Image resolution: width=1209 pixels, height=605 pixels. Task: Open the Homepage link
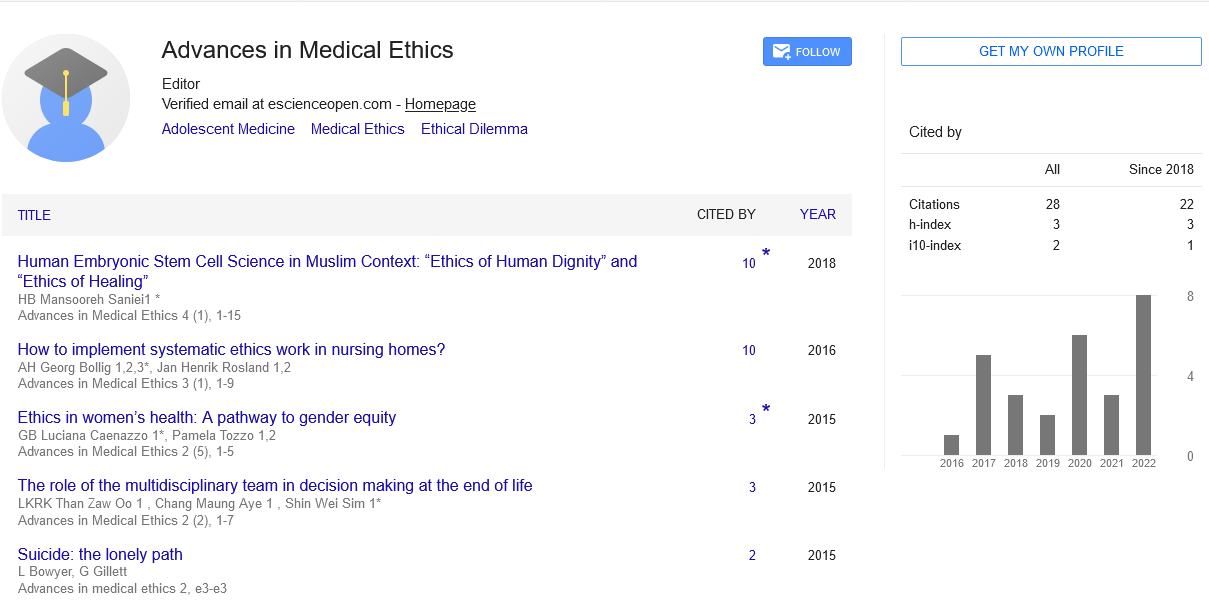[x=440, y=104]
